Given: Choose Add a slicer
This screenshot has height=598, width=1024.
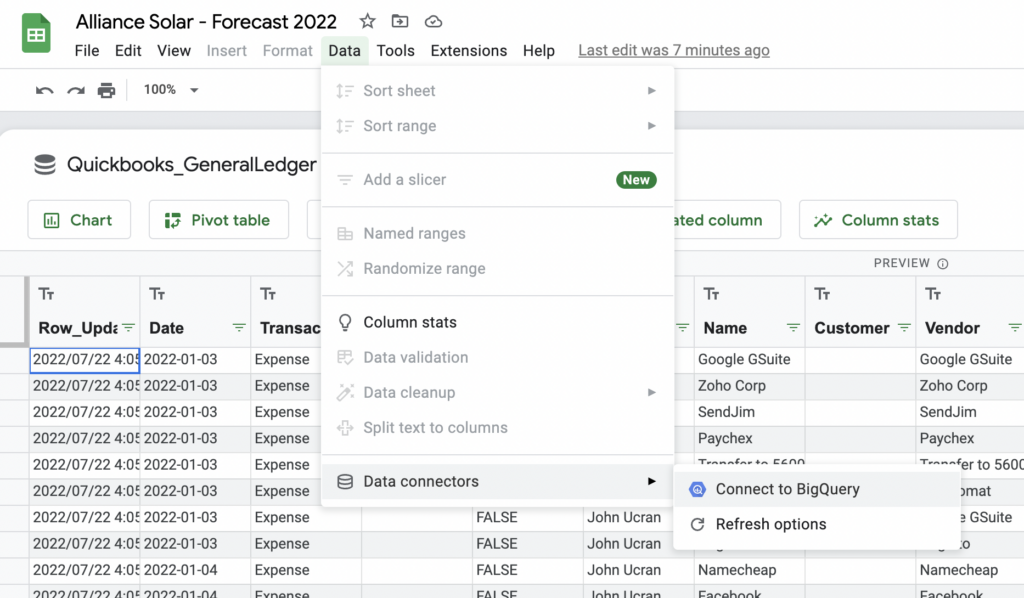Looking at the screenshot, I should point(498,180).
